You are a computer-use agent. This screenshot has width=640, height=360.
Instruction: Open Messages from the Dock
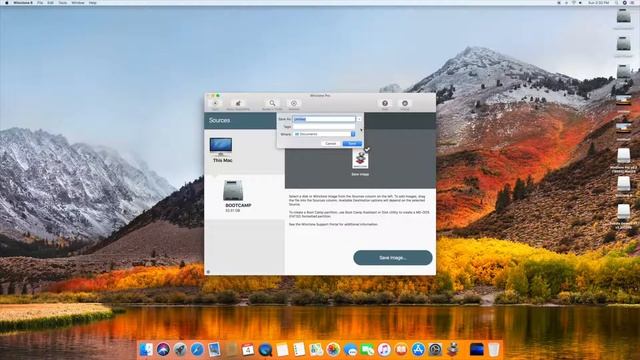point(350,350)
